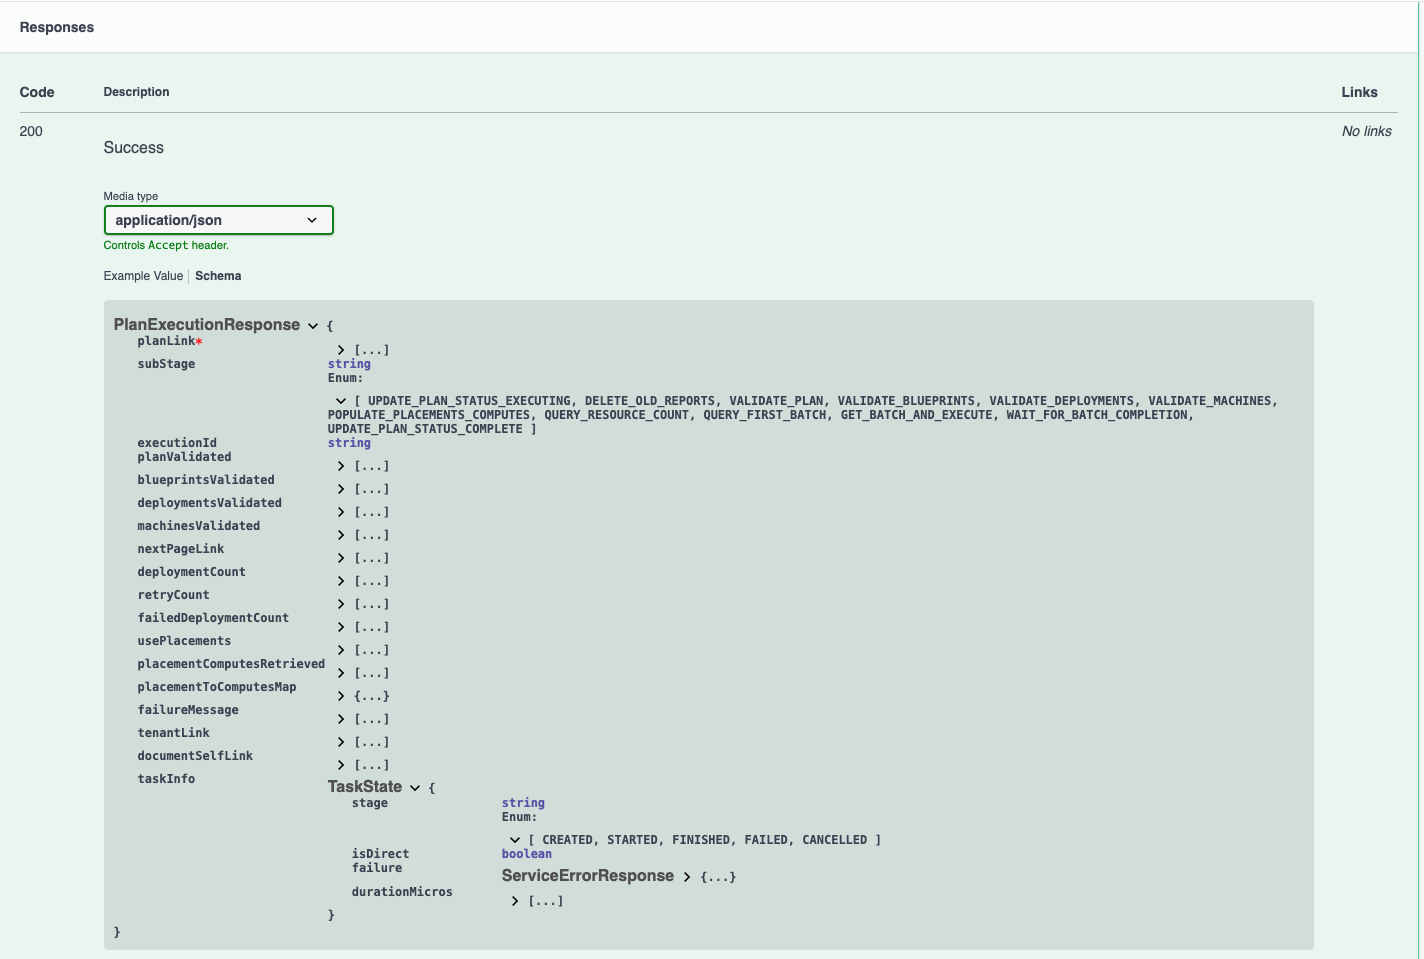Collapse the PlanExecutionResponse model
Screen dimensions: 1424x959
click(x=313, y=326)
